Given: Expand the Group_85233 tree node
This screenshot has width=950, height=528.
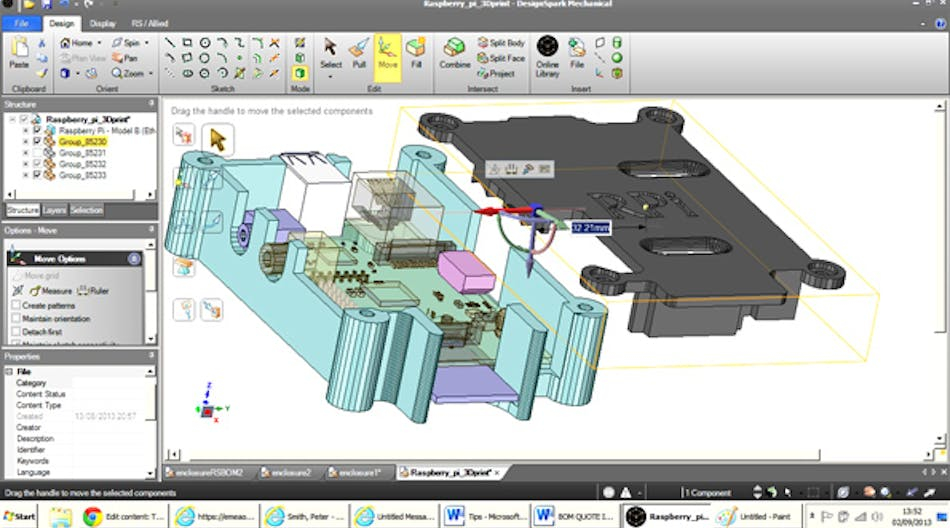Looking at the screenshot, I should [25, 175].
